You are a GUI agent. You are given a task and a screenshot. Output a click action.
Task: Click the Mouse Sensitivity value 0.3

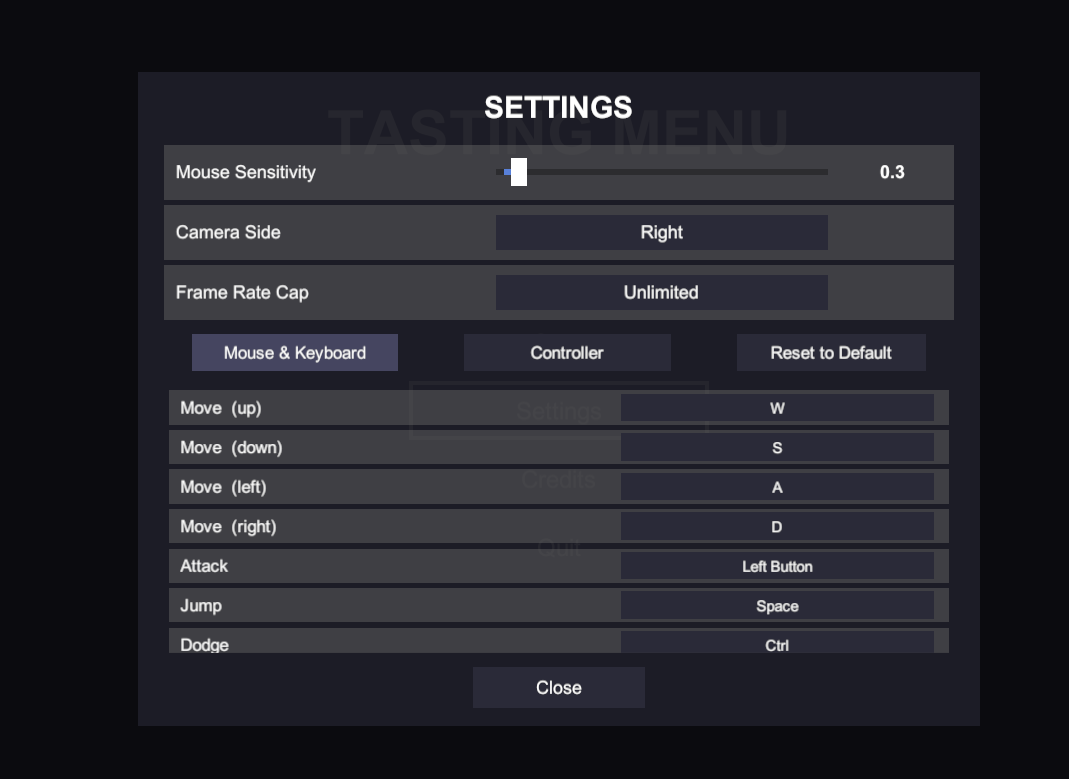[892, 172]
